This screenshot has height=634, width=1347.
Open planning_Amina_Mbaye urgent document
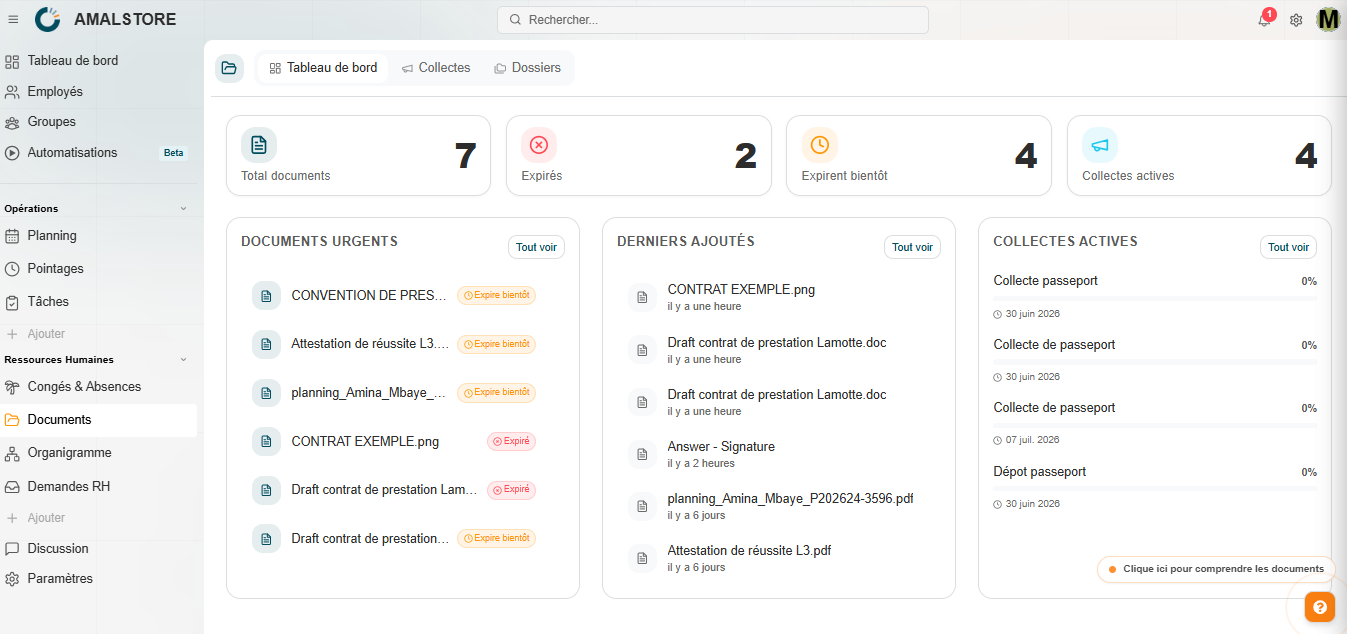click(x=394, y=393)
